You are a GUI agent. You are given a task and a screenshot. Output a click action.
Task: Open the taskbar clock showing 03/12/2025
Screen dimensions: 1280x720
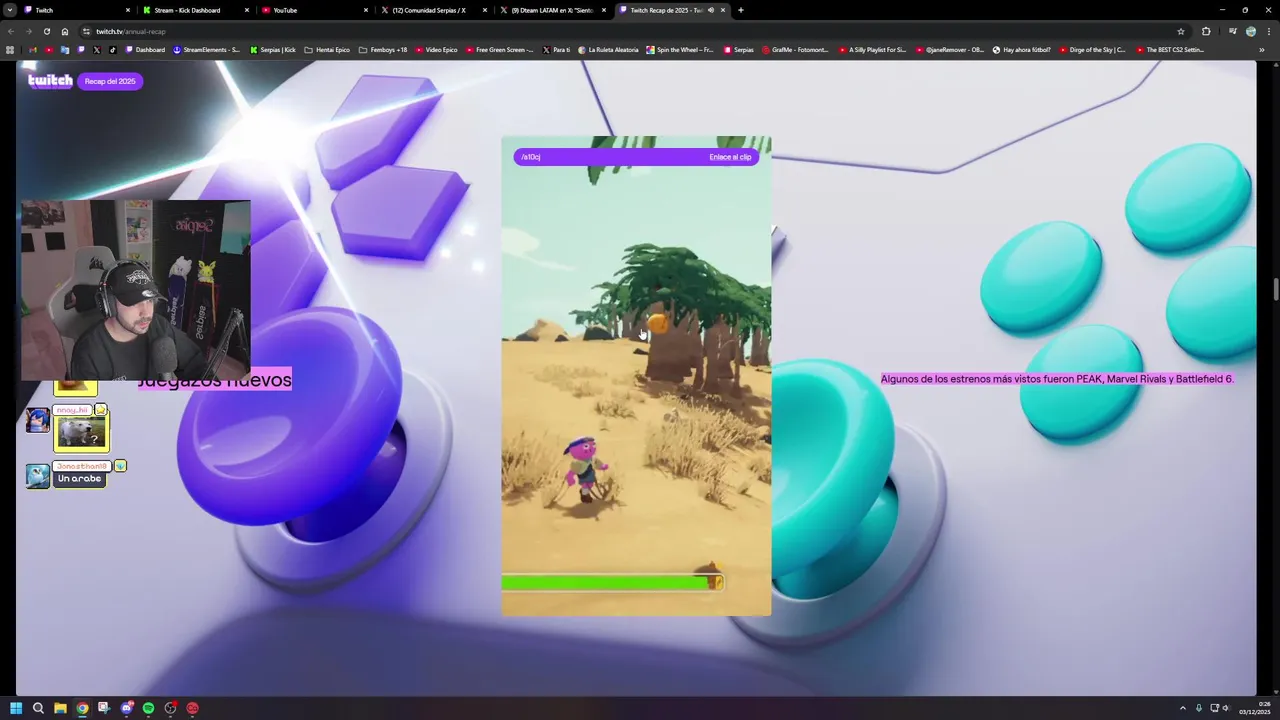click(1254, 708)
